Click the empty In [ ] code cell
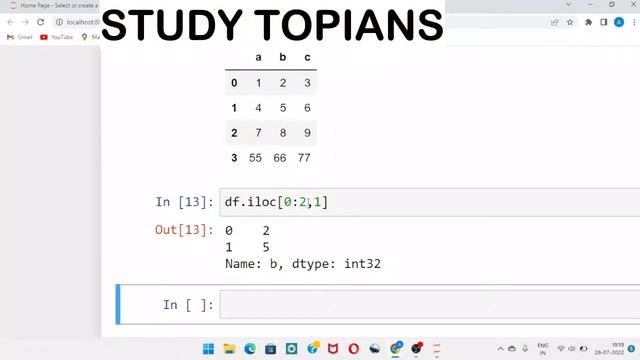The height and width of the screenshot is (360, 640). click(x=429, y=304)
